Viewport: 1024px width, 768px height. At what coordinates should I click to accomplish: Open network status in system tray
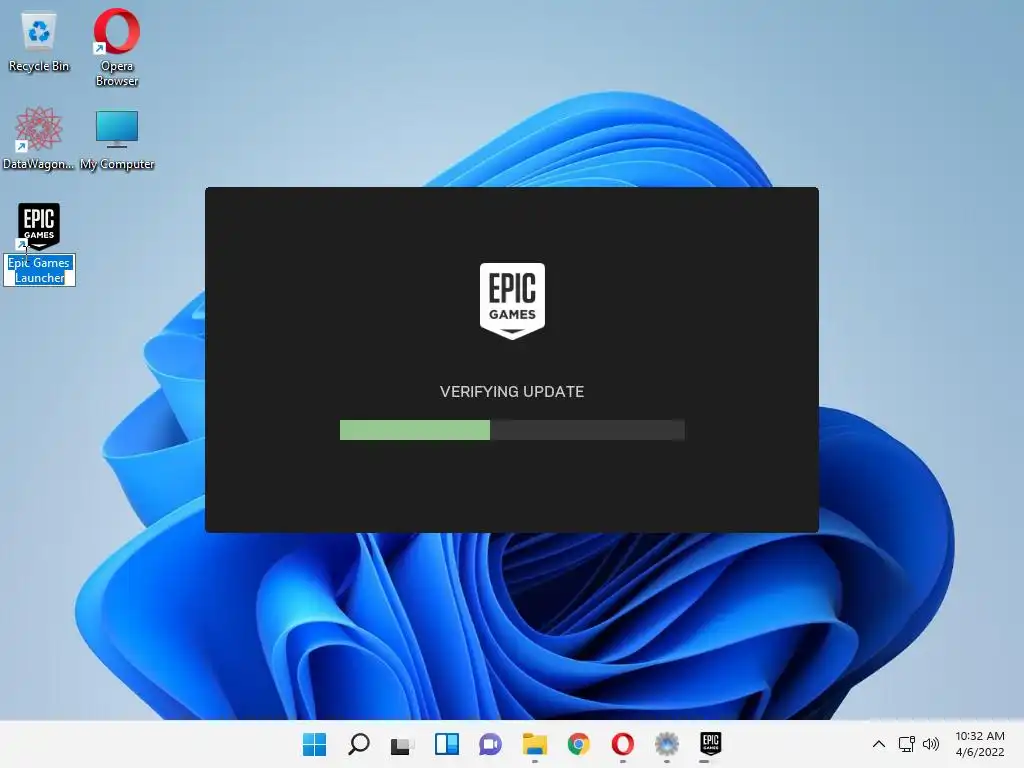pos(906,744)
